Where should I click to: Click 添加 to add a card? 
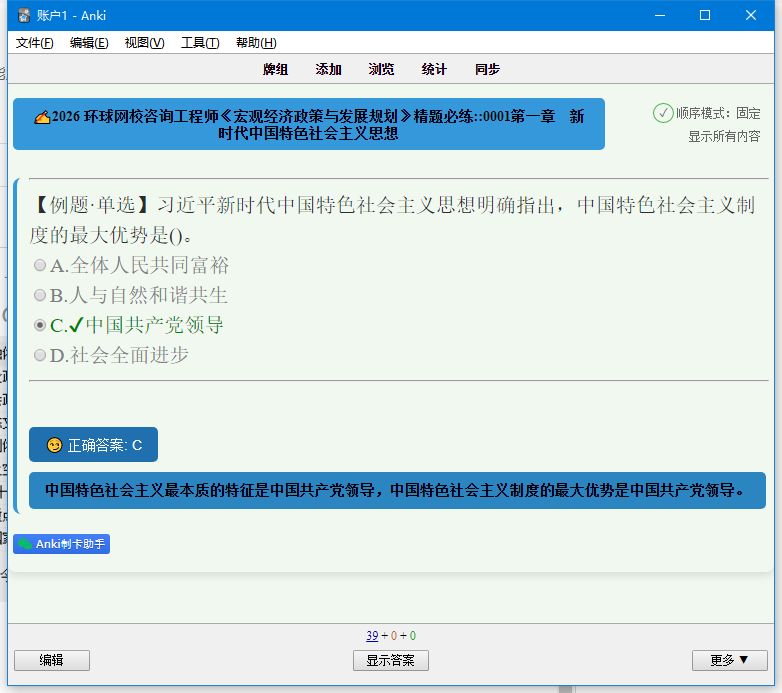coord(328,69)
